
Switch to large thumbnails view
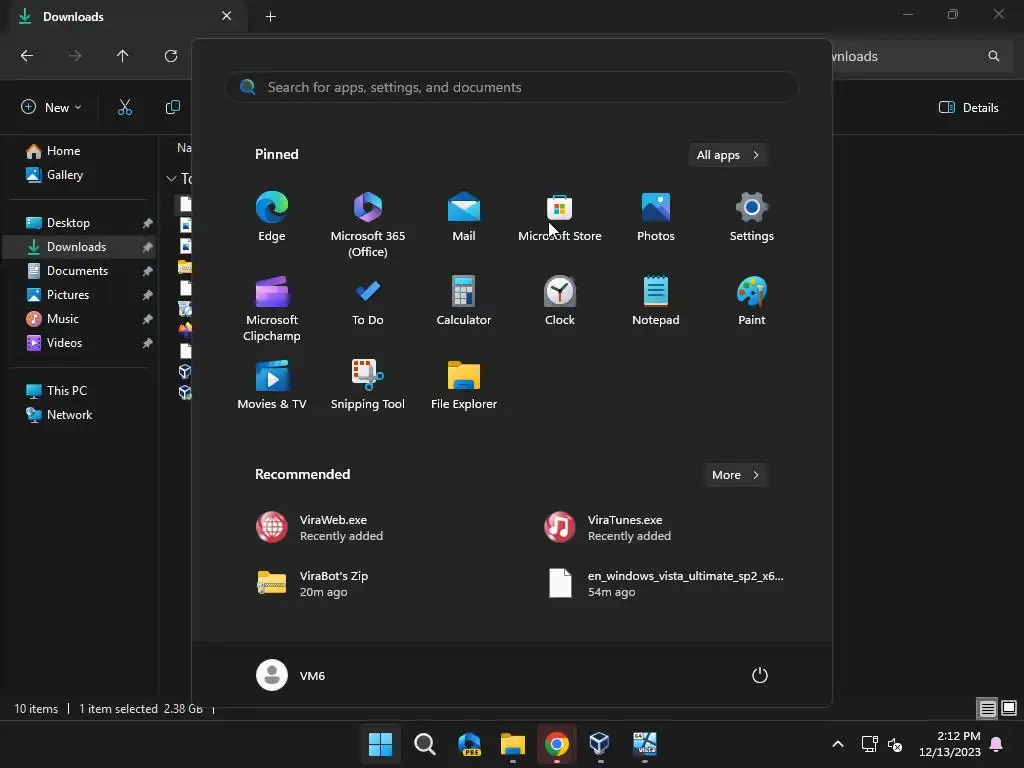(1009, 708)
